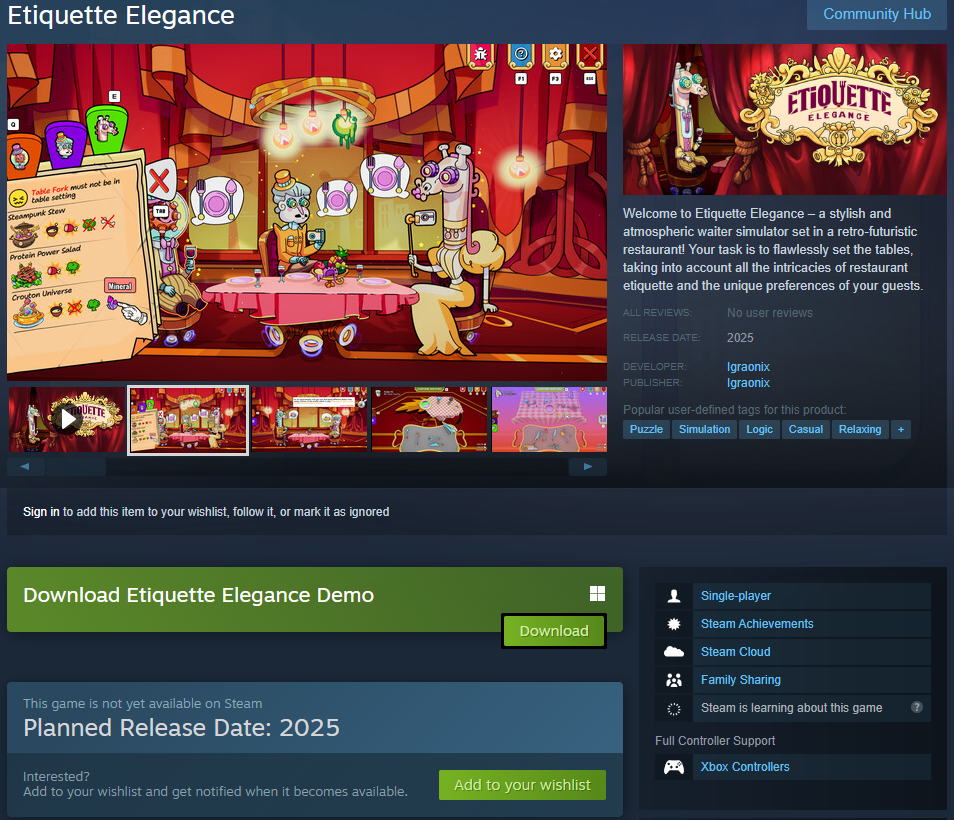Select the fifth screenshot thumbnail with the purple background

[x=549, y=419]
